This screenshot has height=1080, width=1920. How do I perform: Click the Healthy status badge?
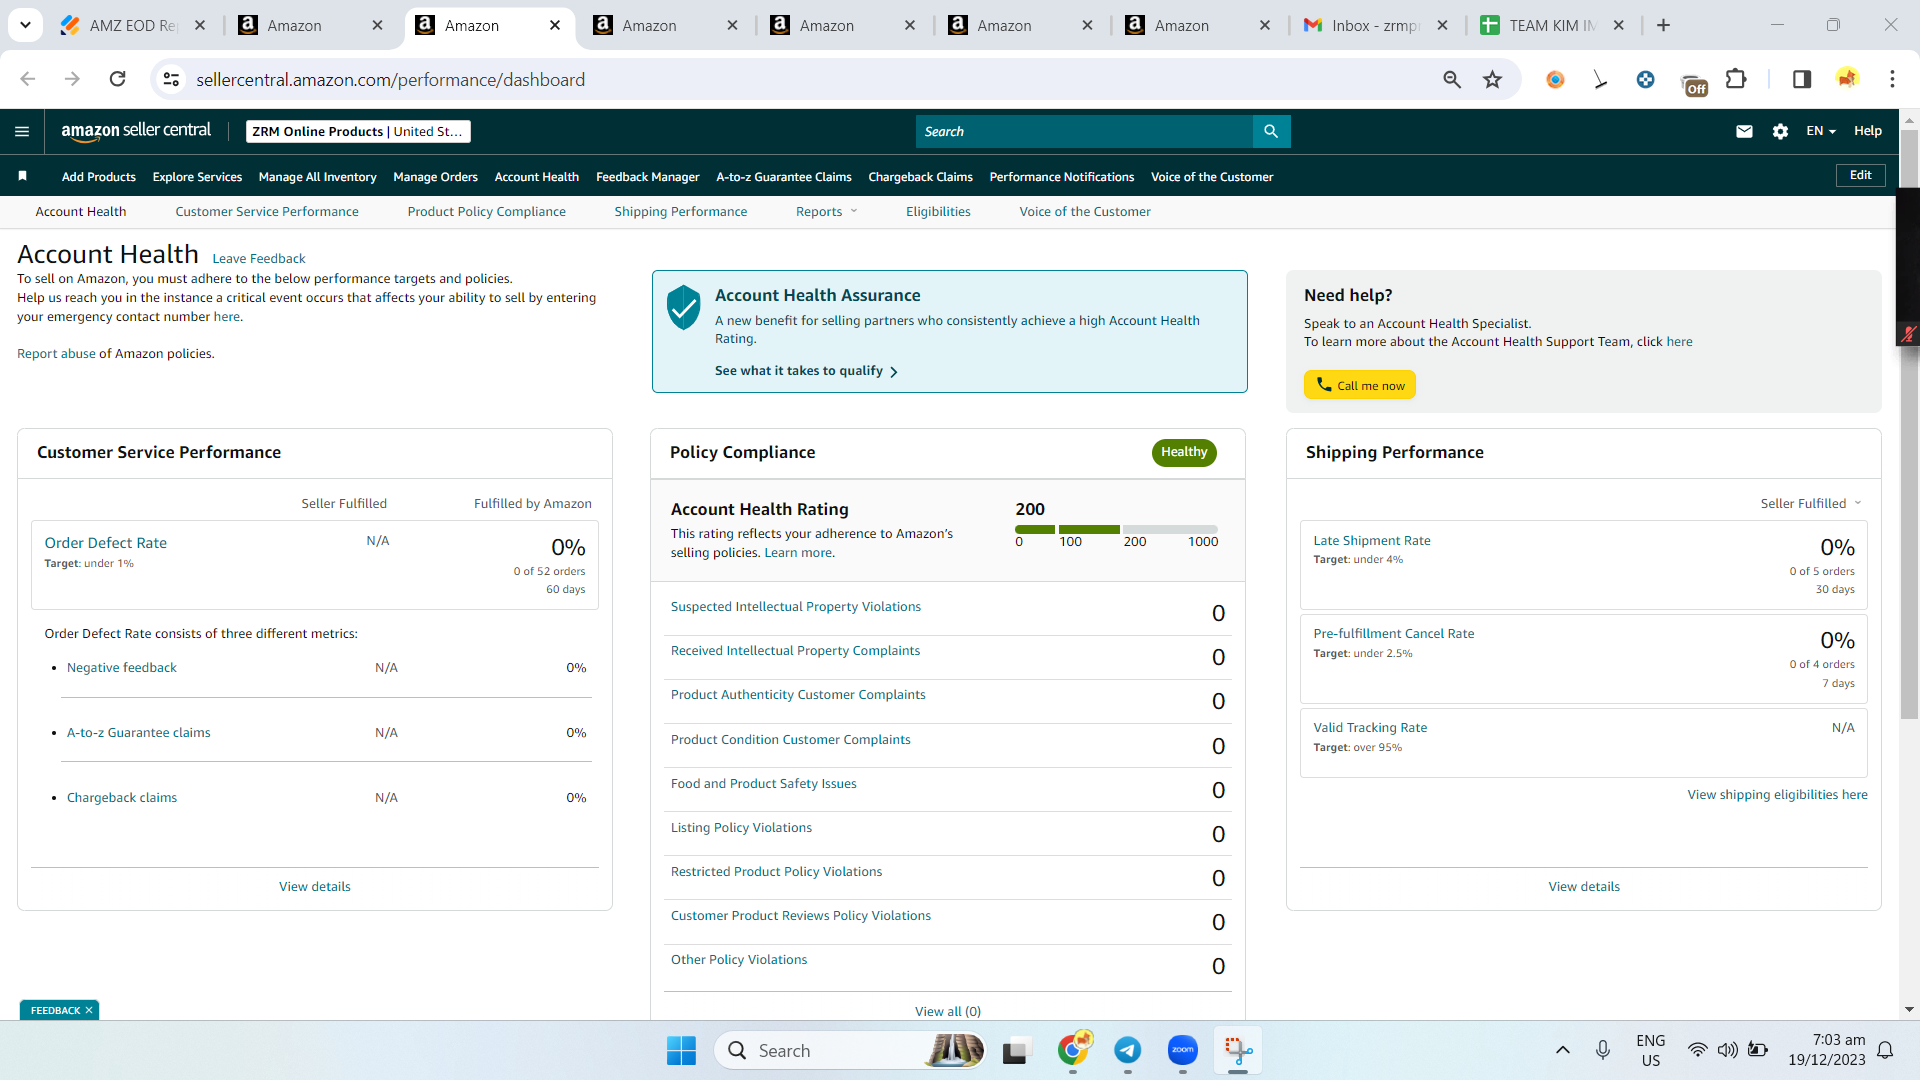click(1184, 453)
